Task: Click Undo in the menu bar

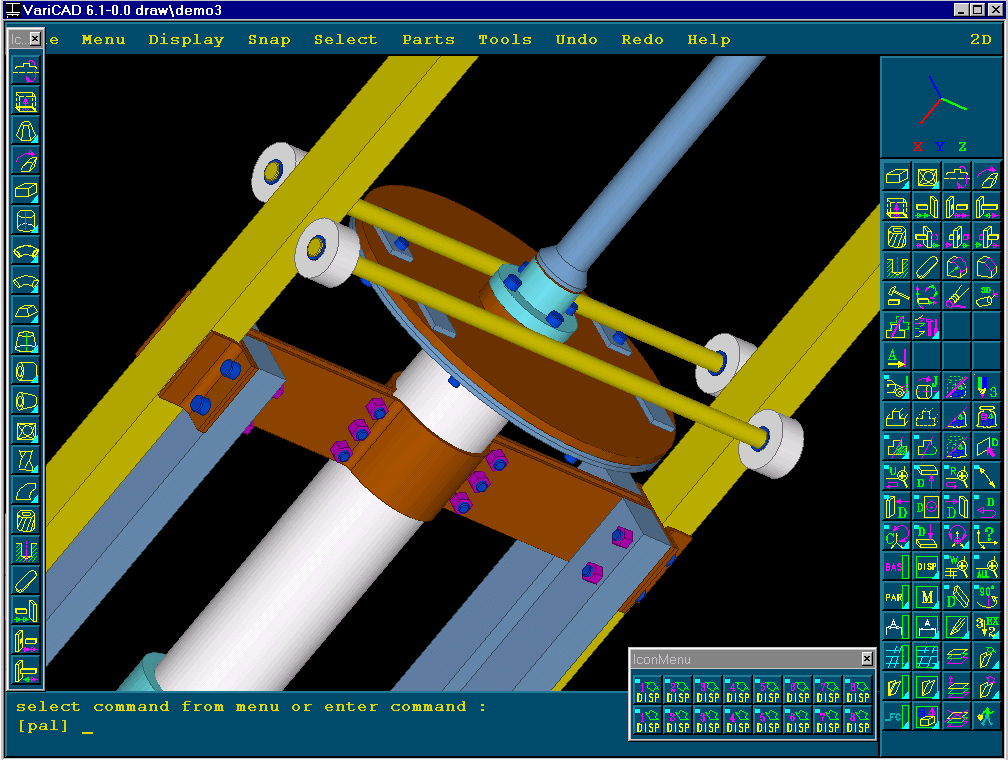Action: click(576, 40)
